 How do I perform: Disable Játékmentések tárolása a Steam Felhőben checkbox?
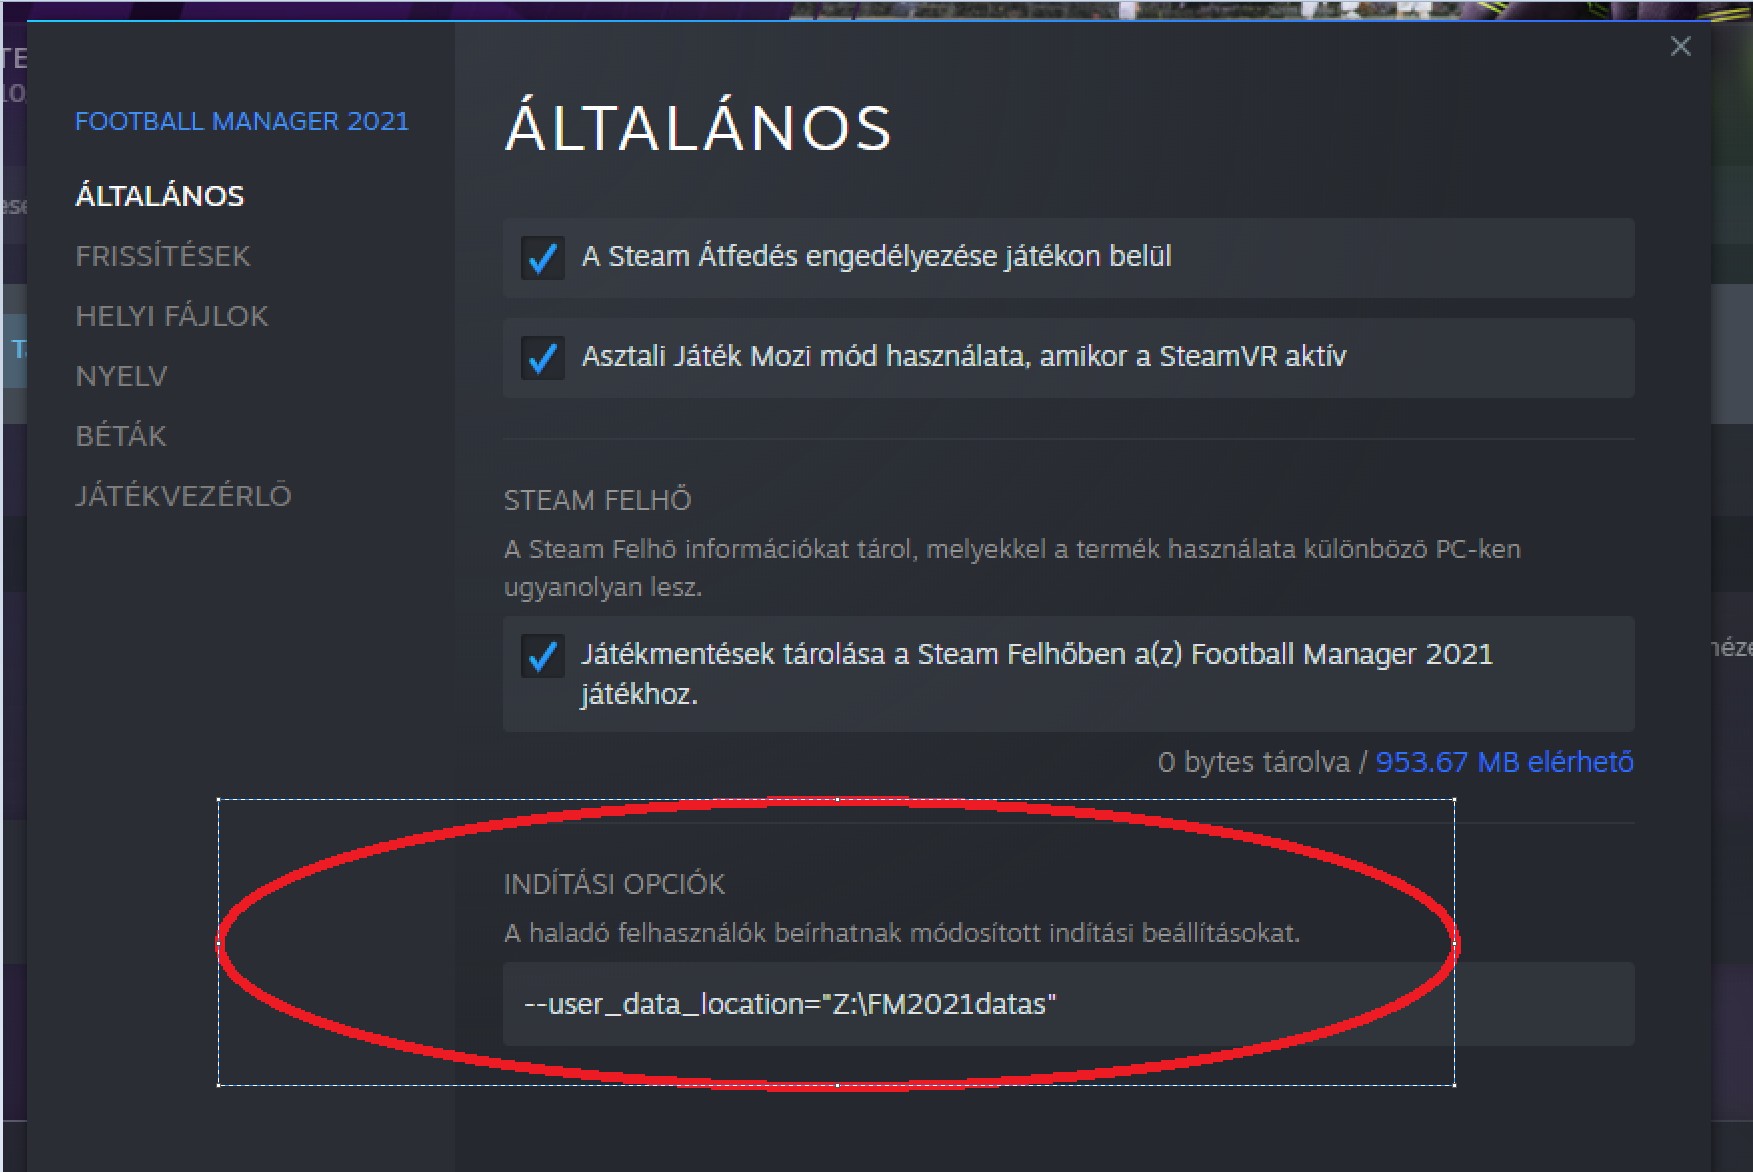[543, 656]
